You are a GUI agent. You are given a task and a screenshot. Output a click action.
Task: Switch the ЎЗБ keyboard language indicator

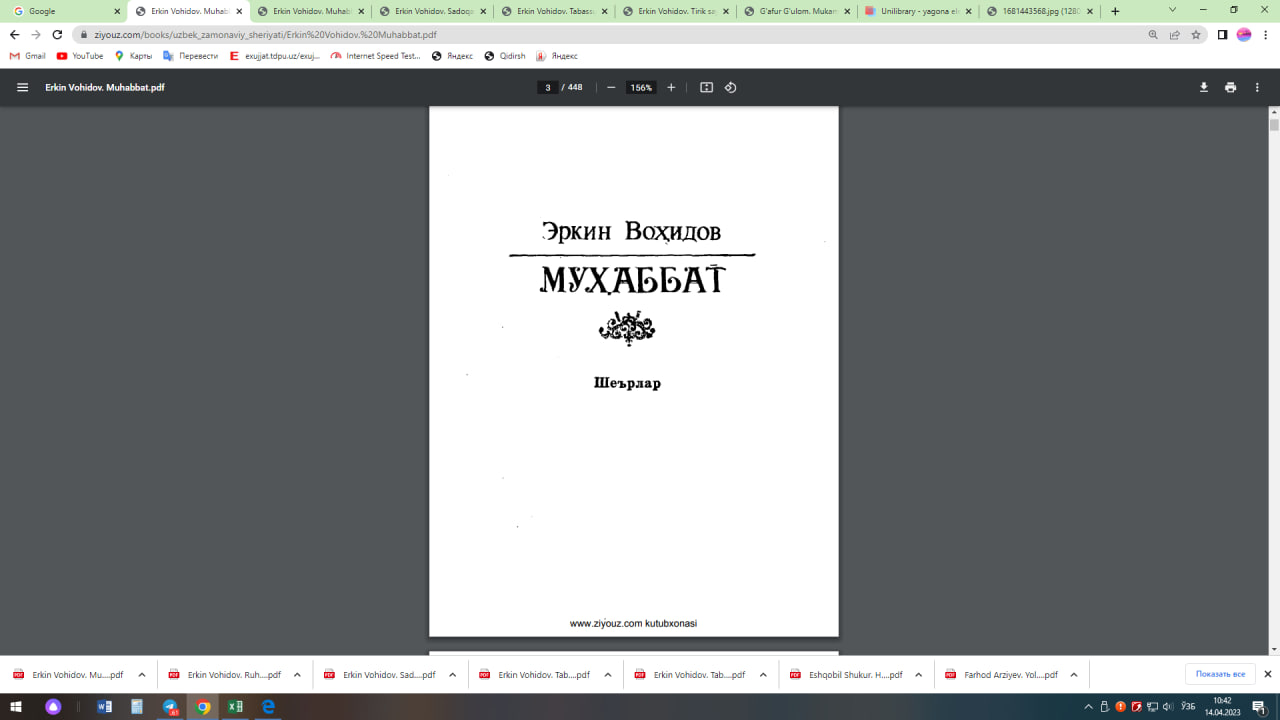coord(1188,707)
